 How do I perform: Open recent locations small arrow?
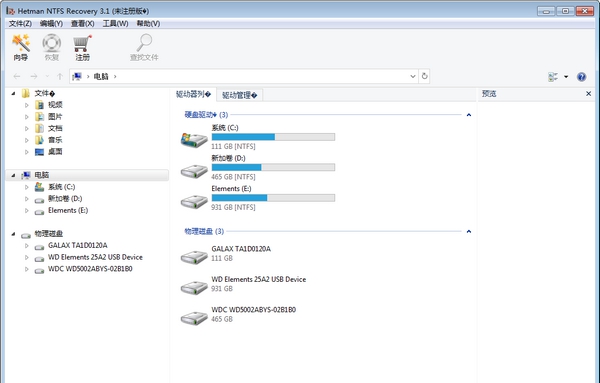pyautogui.click(x=47, y=77)
